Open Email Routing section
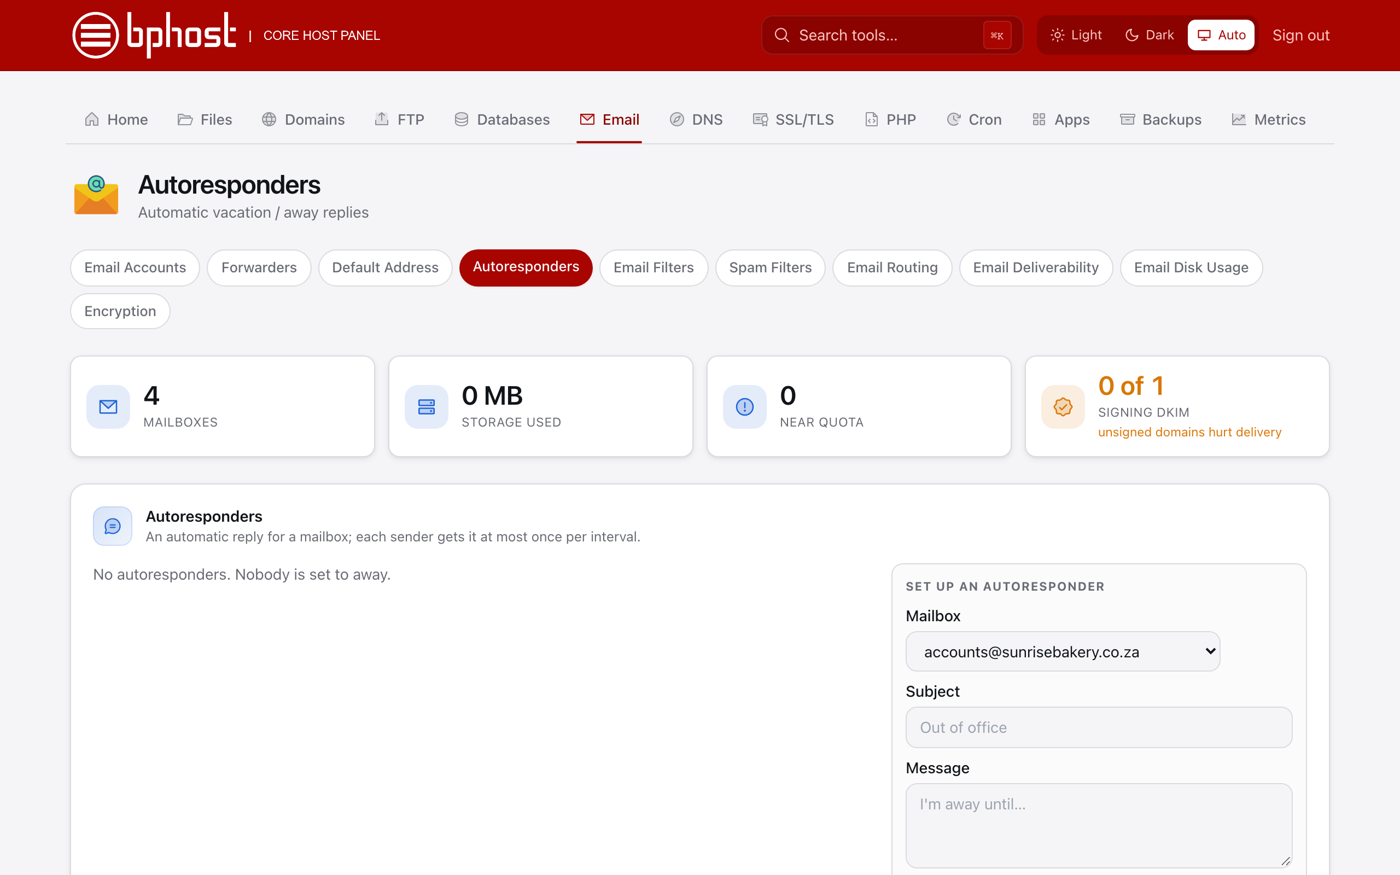Screen dimensions: 1400x875 892,267
